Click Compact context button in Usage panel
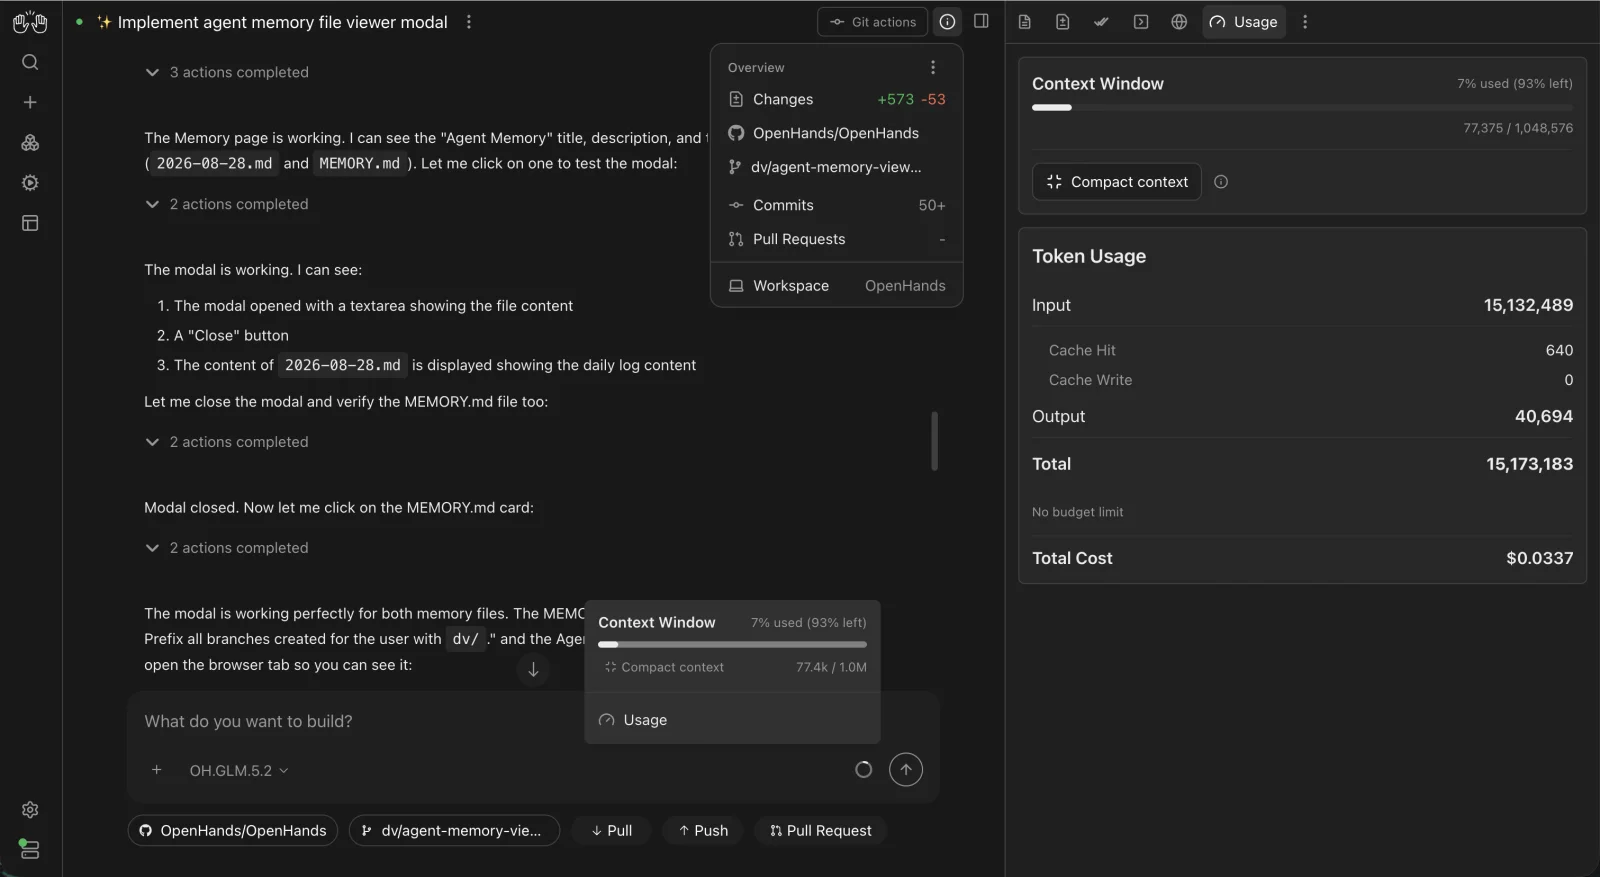This screenshot has height=877, width=1600. [x=1117, y=182]
